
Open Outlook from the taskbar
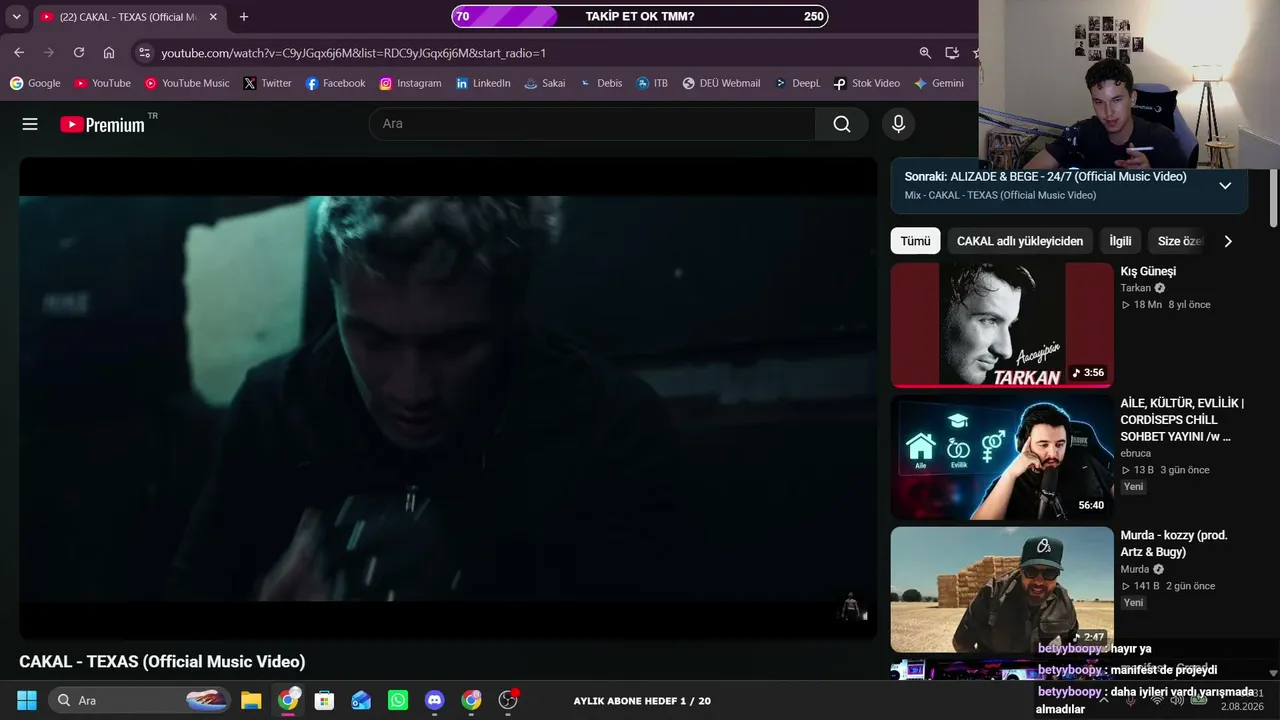[361, 700]
